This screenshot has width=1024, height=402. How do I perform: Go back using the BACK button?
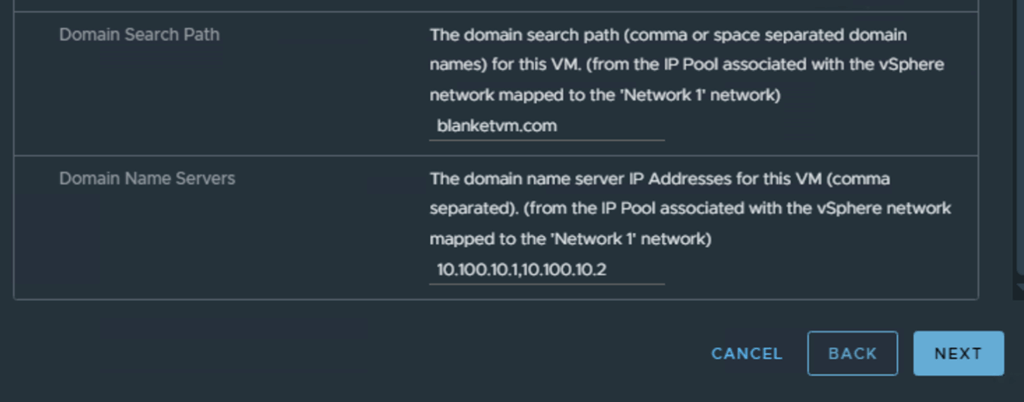852,353
